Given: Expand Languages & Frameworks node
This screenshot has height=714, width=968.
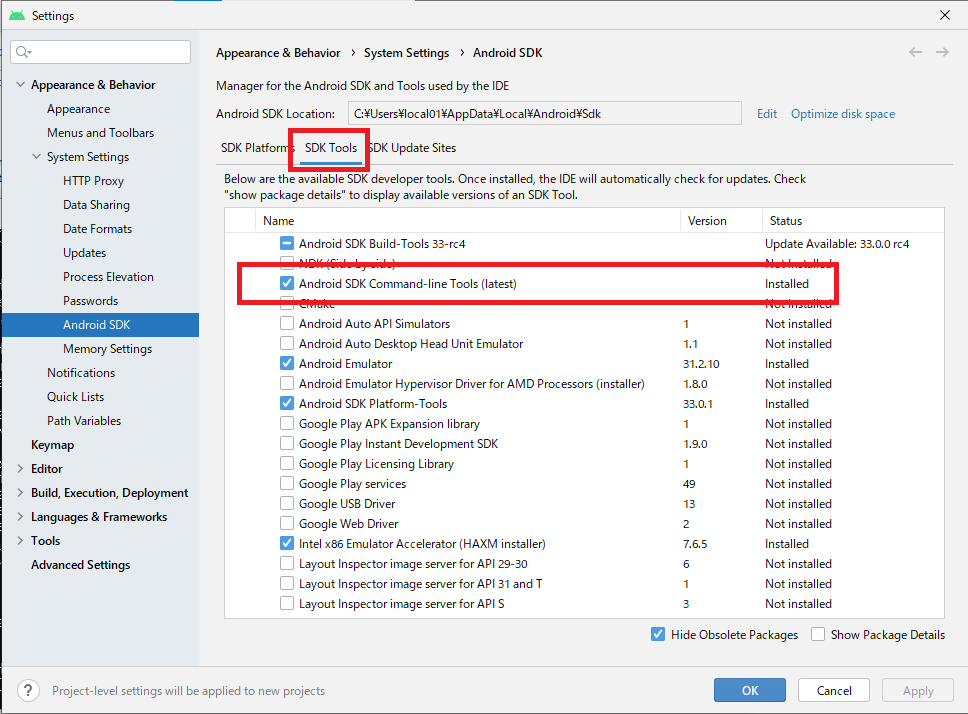Looking at the screenshot, I should [x=20, y=517].
